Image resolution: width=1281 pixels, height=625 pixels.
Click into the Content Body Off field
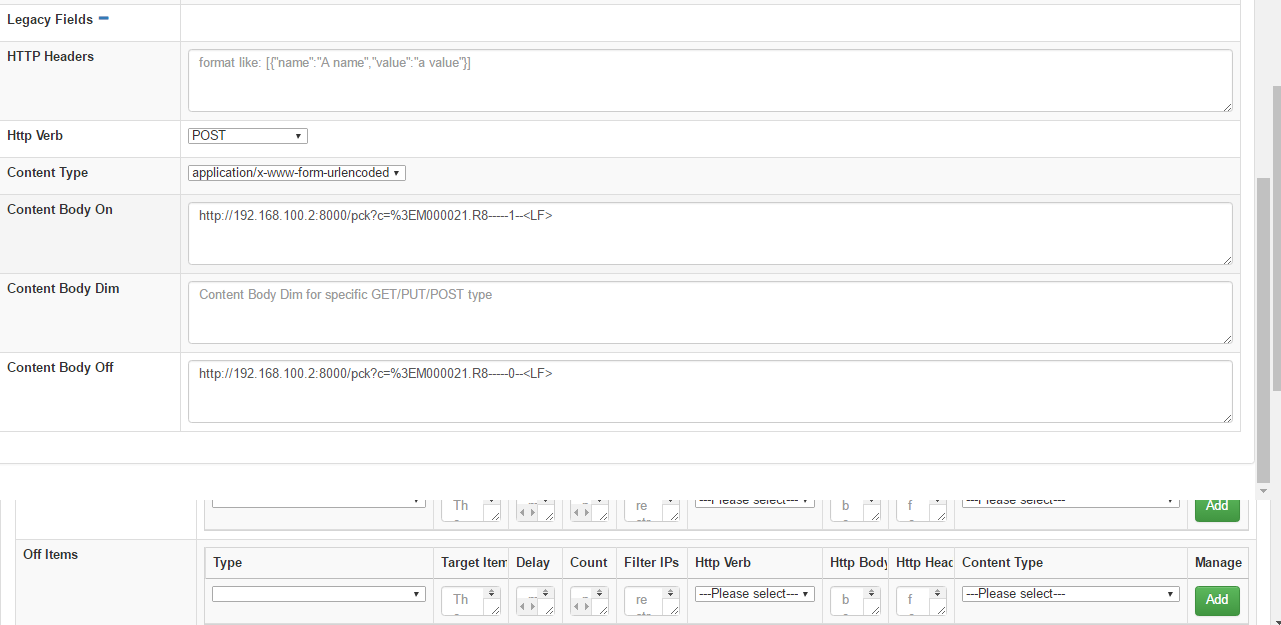point(709,391)
